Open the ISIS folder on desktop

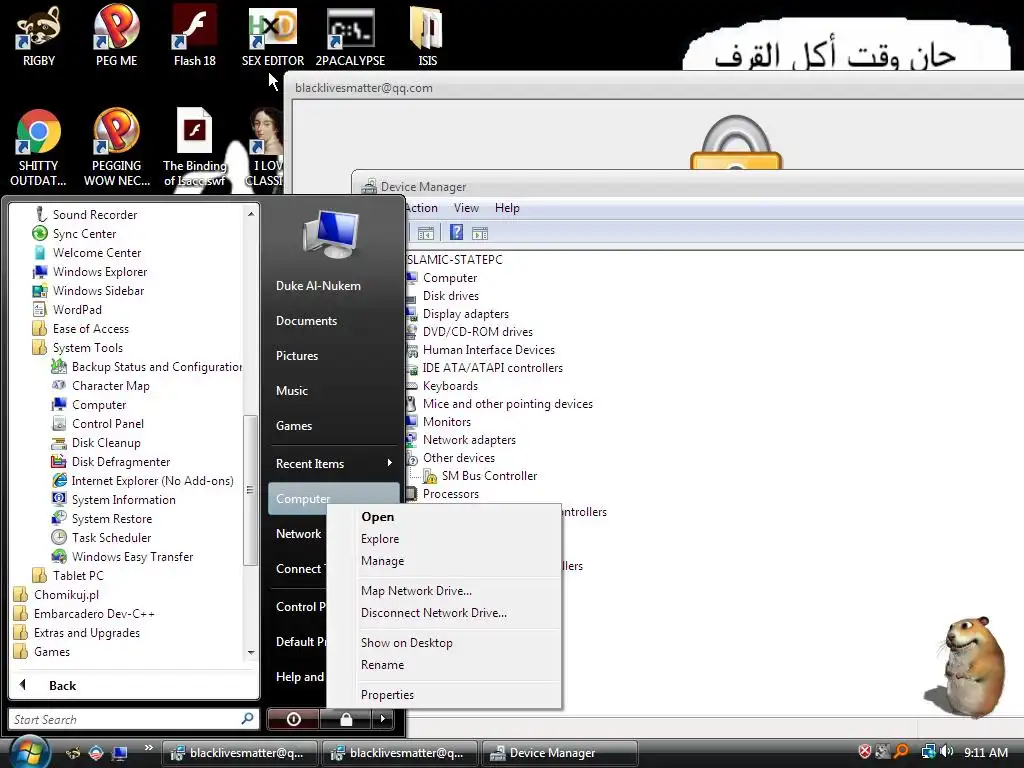coord(427,36)
